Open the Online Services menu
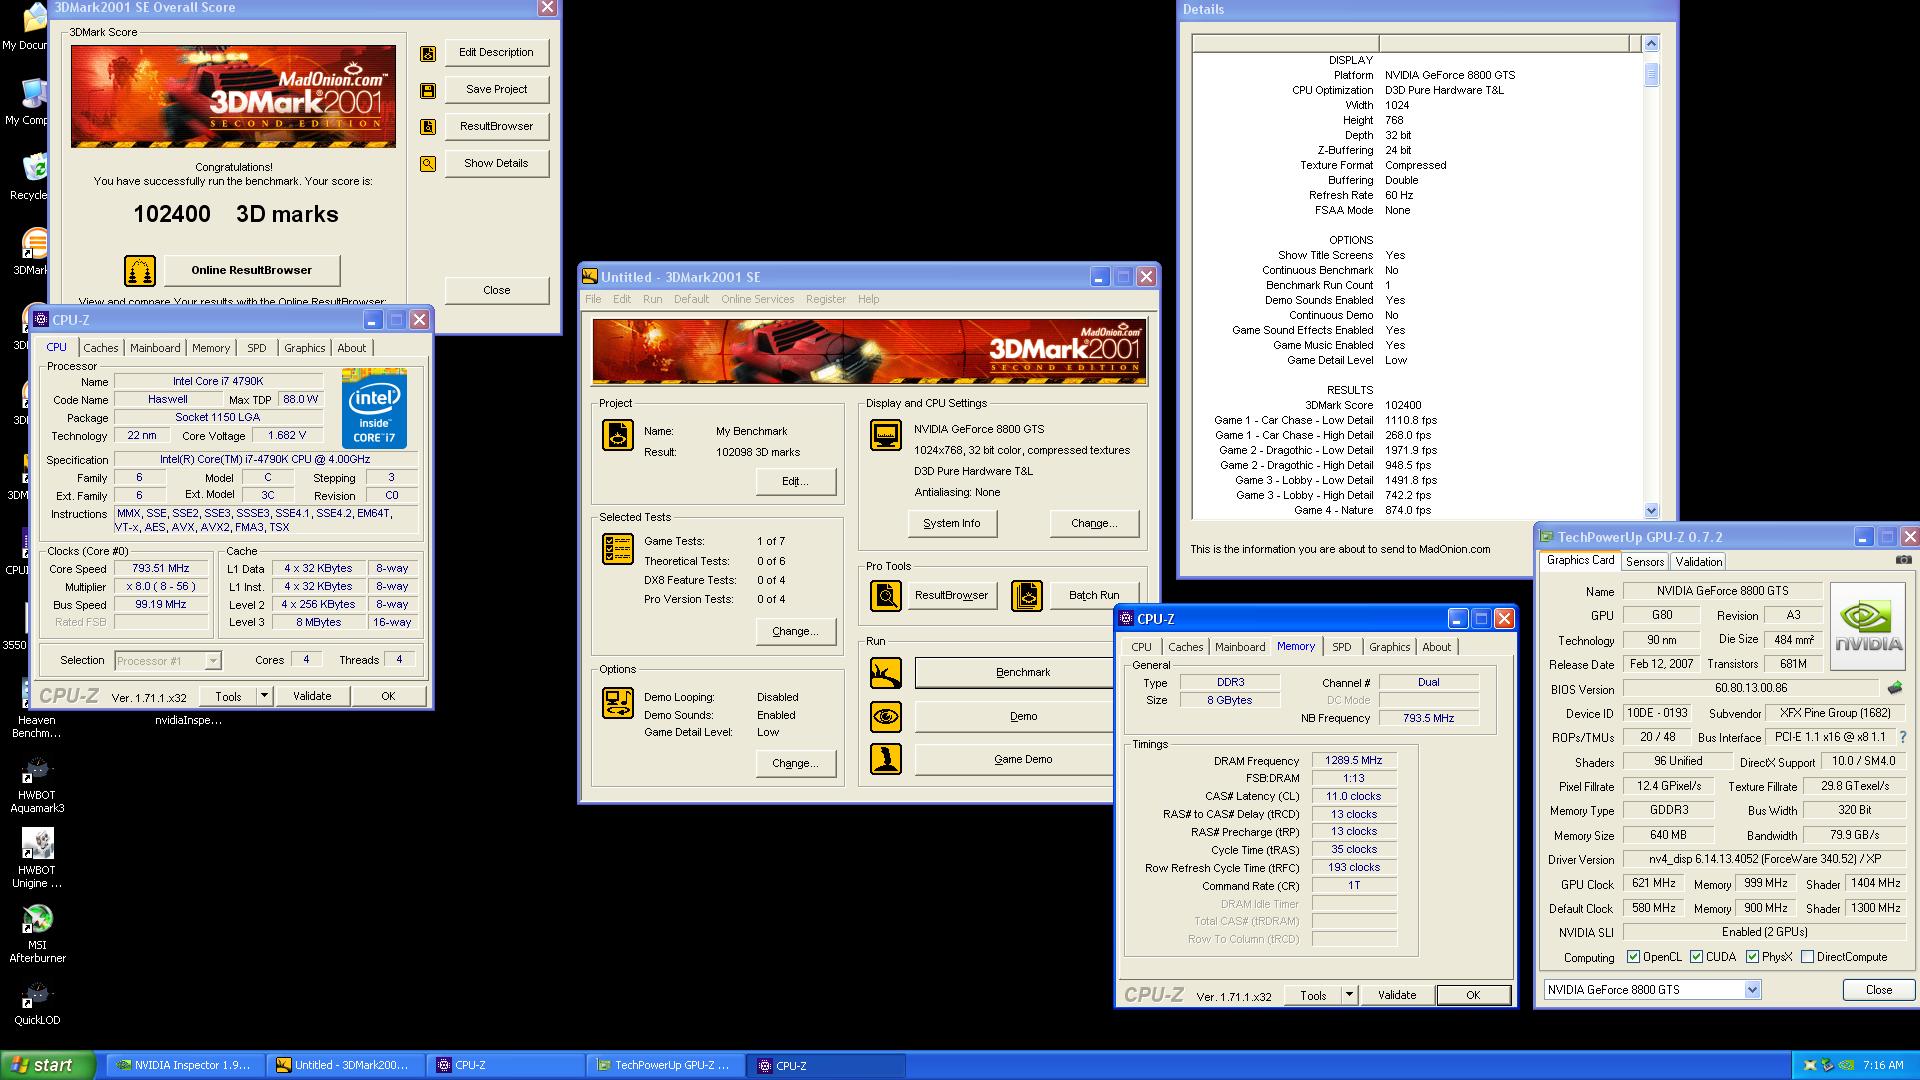This screenshot has width=1920, height=1080. pyautogui.click(x=757, y=299)
